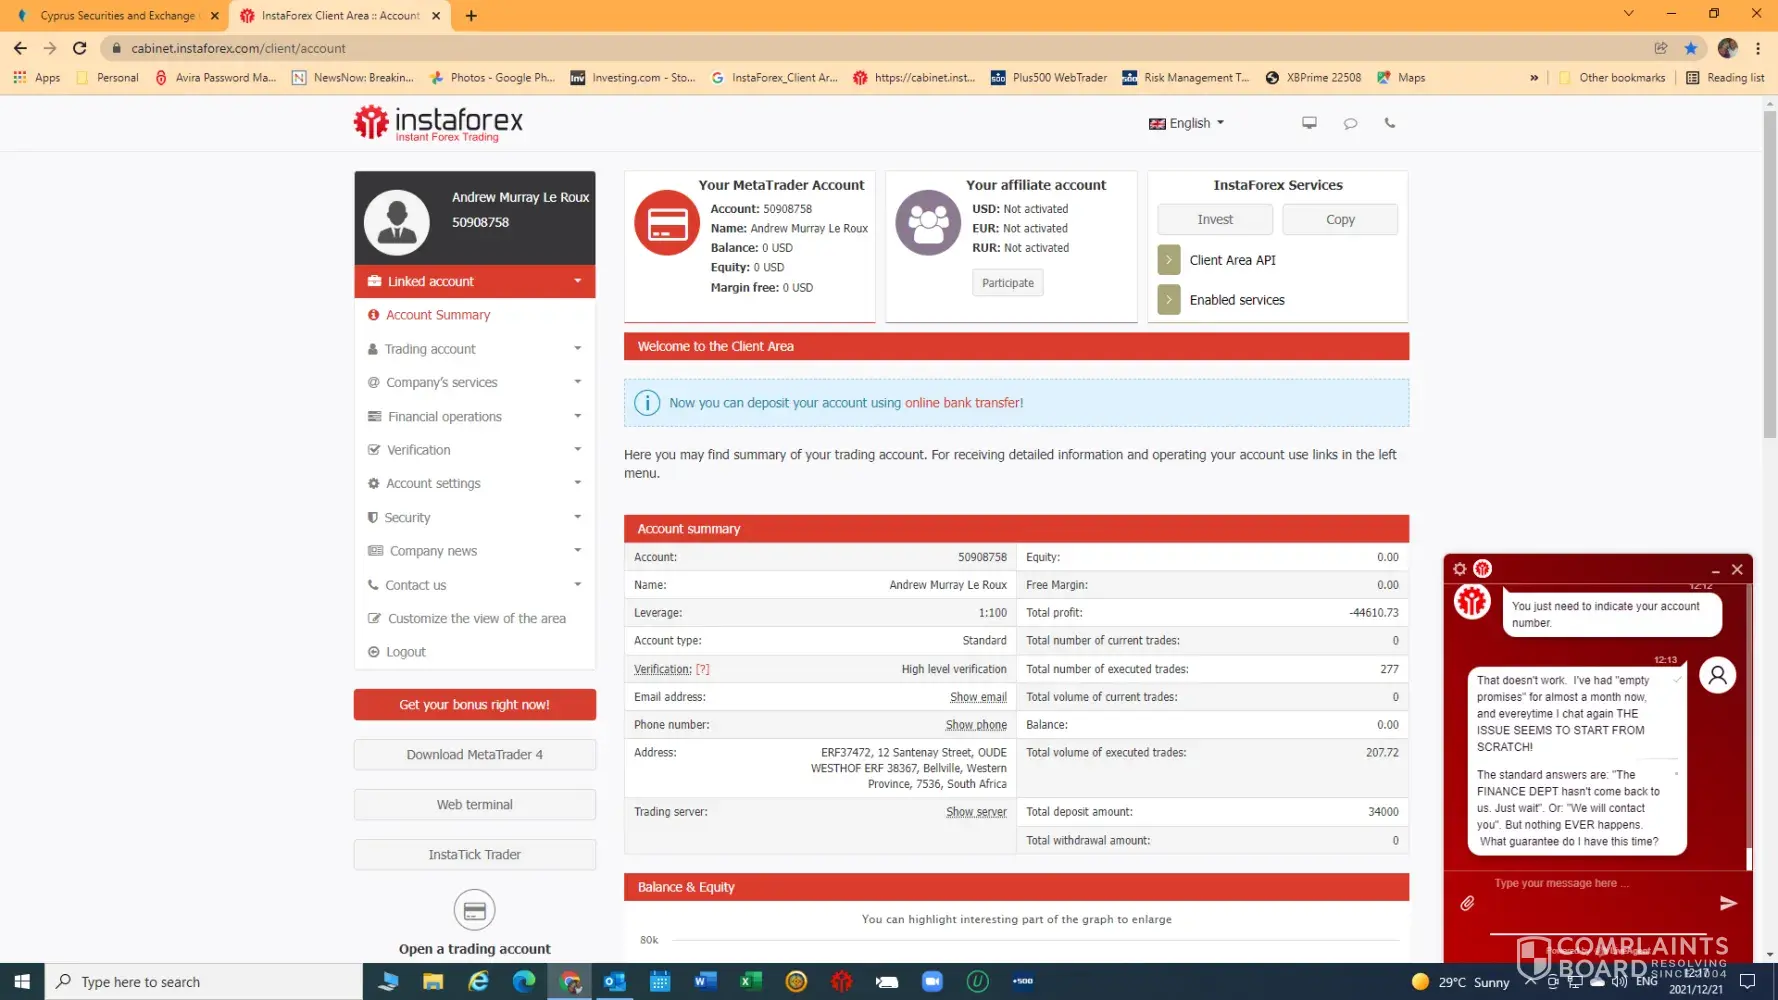Click the monitor icon in header

coord(1309,123)
